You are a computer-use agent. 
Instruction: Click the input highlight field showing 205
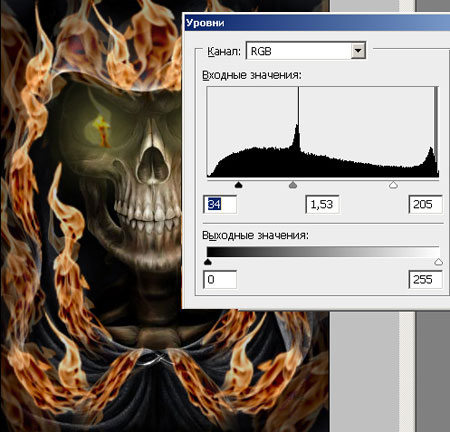tap(425, 204)
